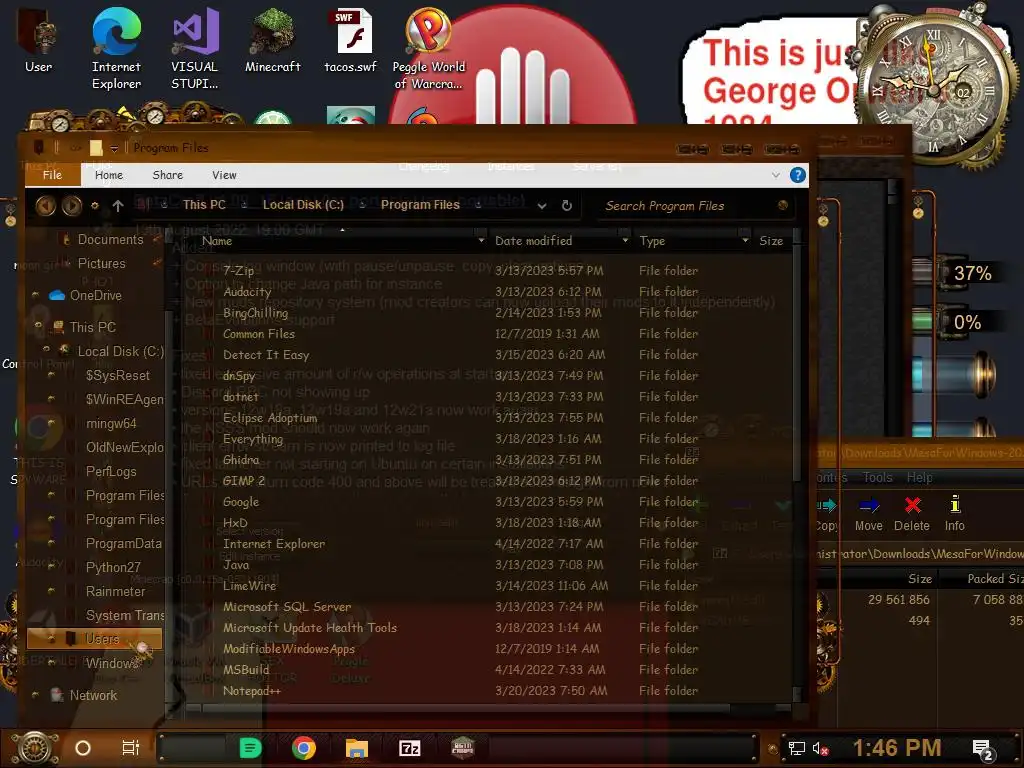Open Internet Explorer (Edge) desktop icon
Image resolution: width=1024 pixels, height=768 pixels.
[116, 49]
